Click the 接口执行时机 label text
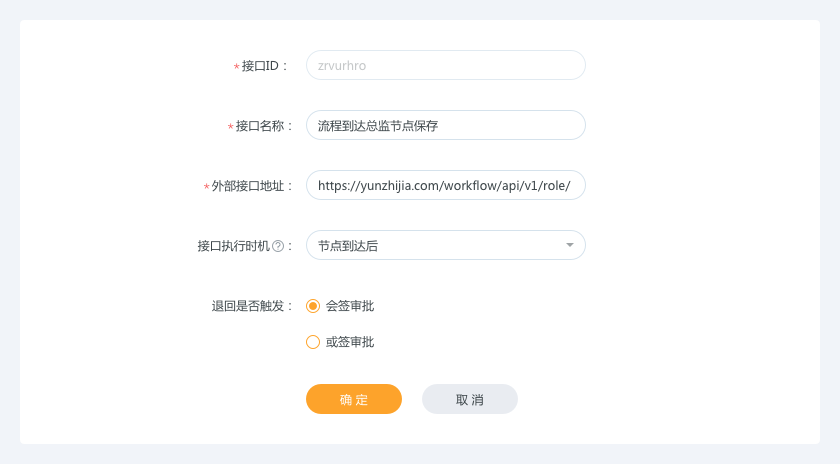Viewport: 840px width, 464px height. pyautogui.click(x=234, y=246)
